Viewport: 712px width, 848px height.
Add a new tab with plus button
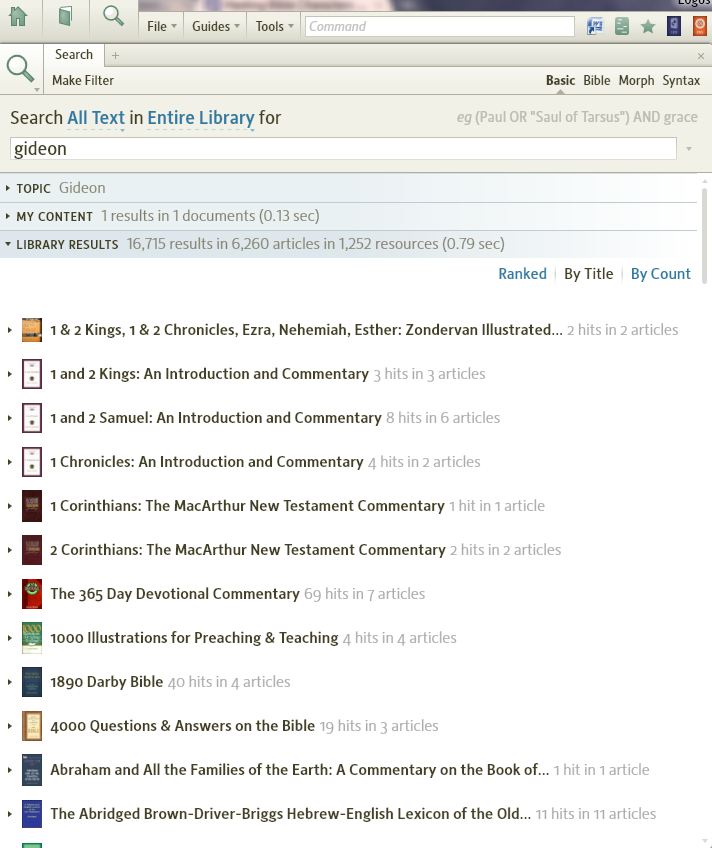[115, 55]
